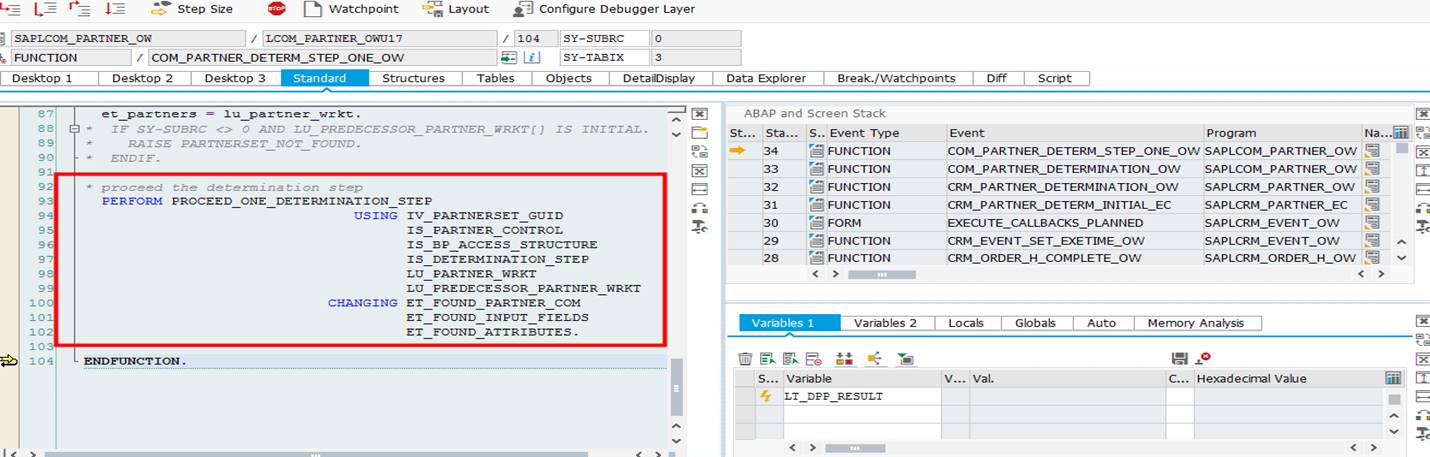Click the red-yellow blocks icon in variables toolbar

[844, 358]
